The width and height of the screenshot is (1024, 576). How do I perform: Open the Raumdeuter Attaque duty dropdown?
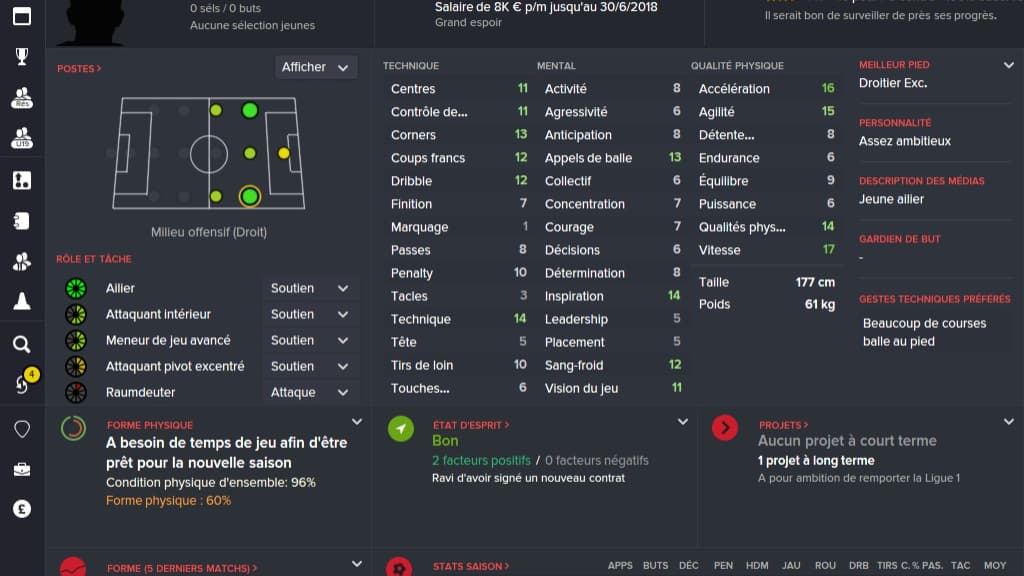pos(310,392)
